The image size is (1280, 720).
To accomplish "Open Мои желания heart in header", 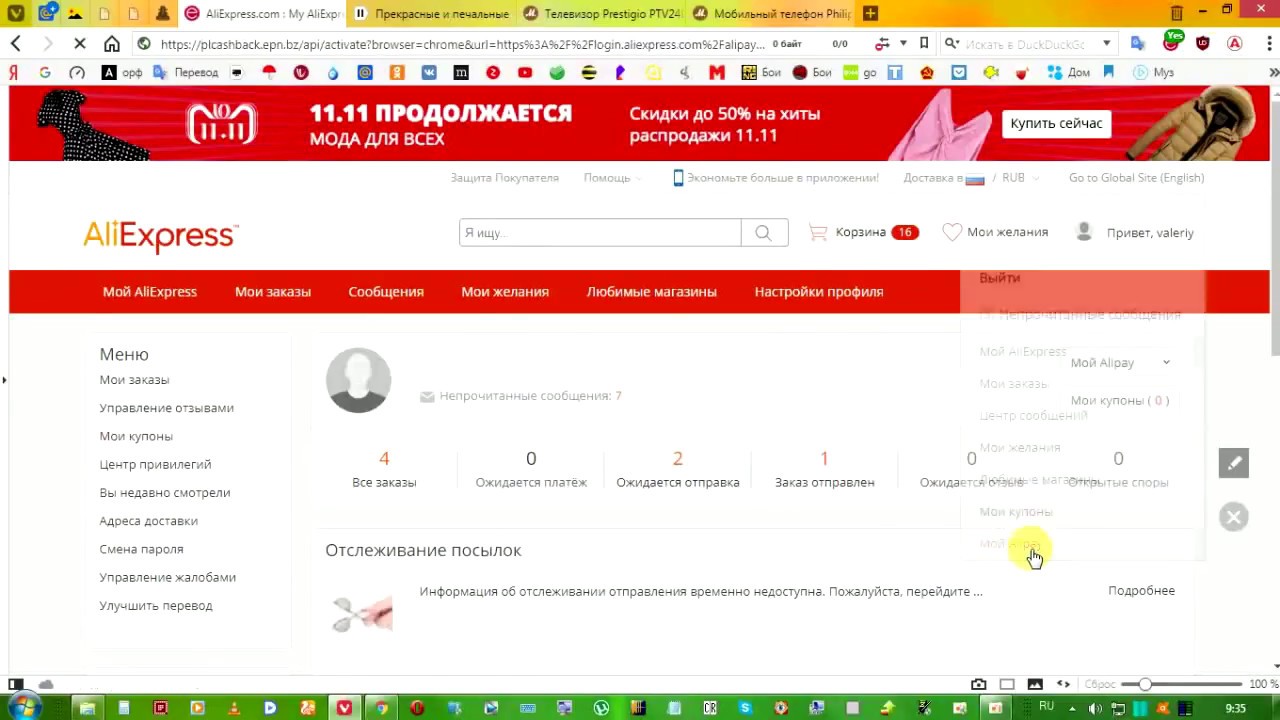I will click(x=995, y=232).
